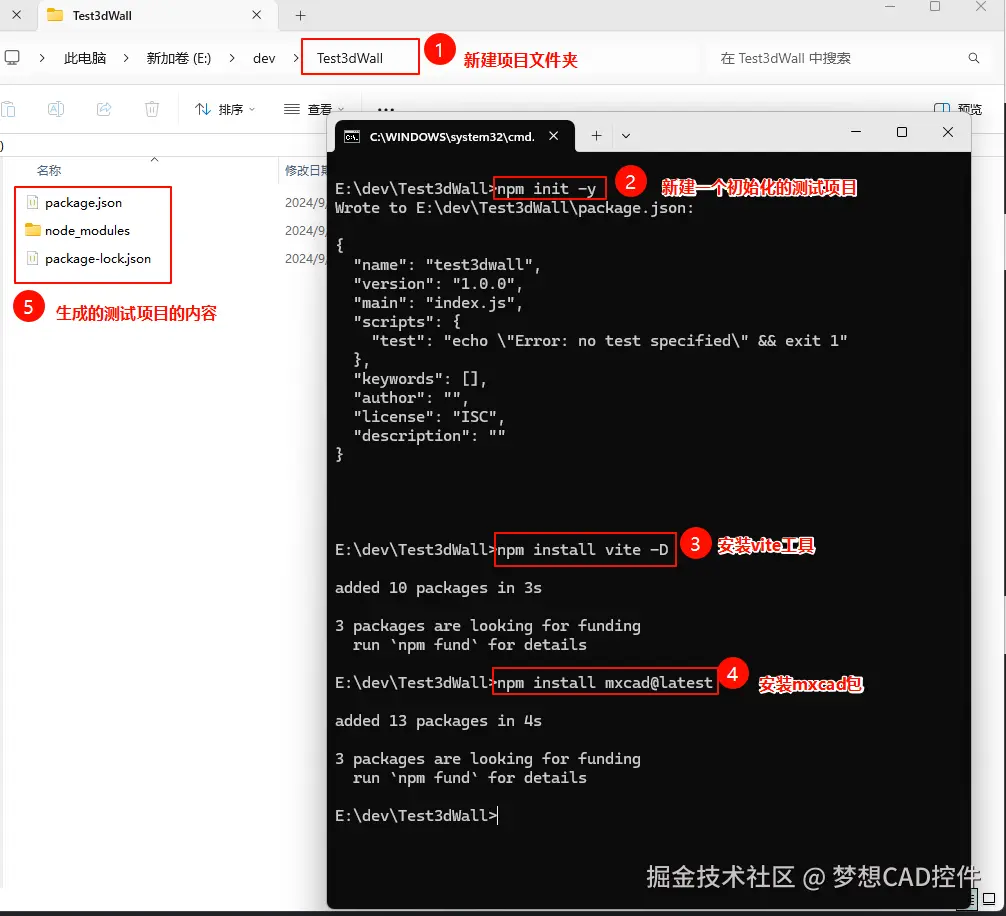Click the 'added 13 packages in 4s' line
Viewport: 1006px width, 916px height.
pos(438,721)
